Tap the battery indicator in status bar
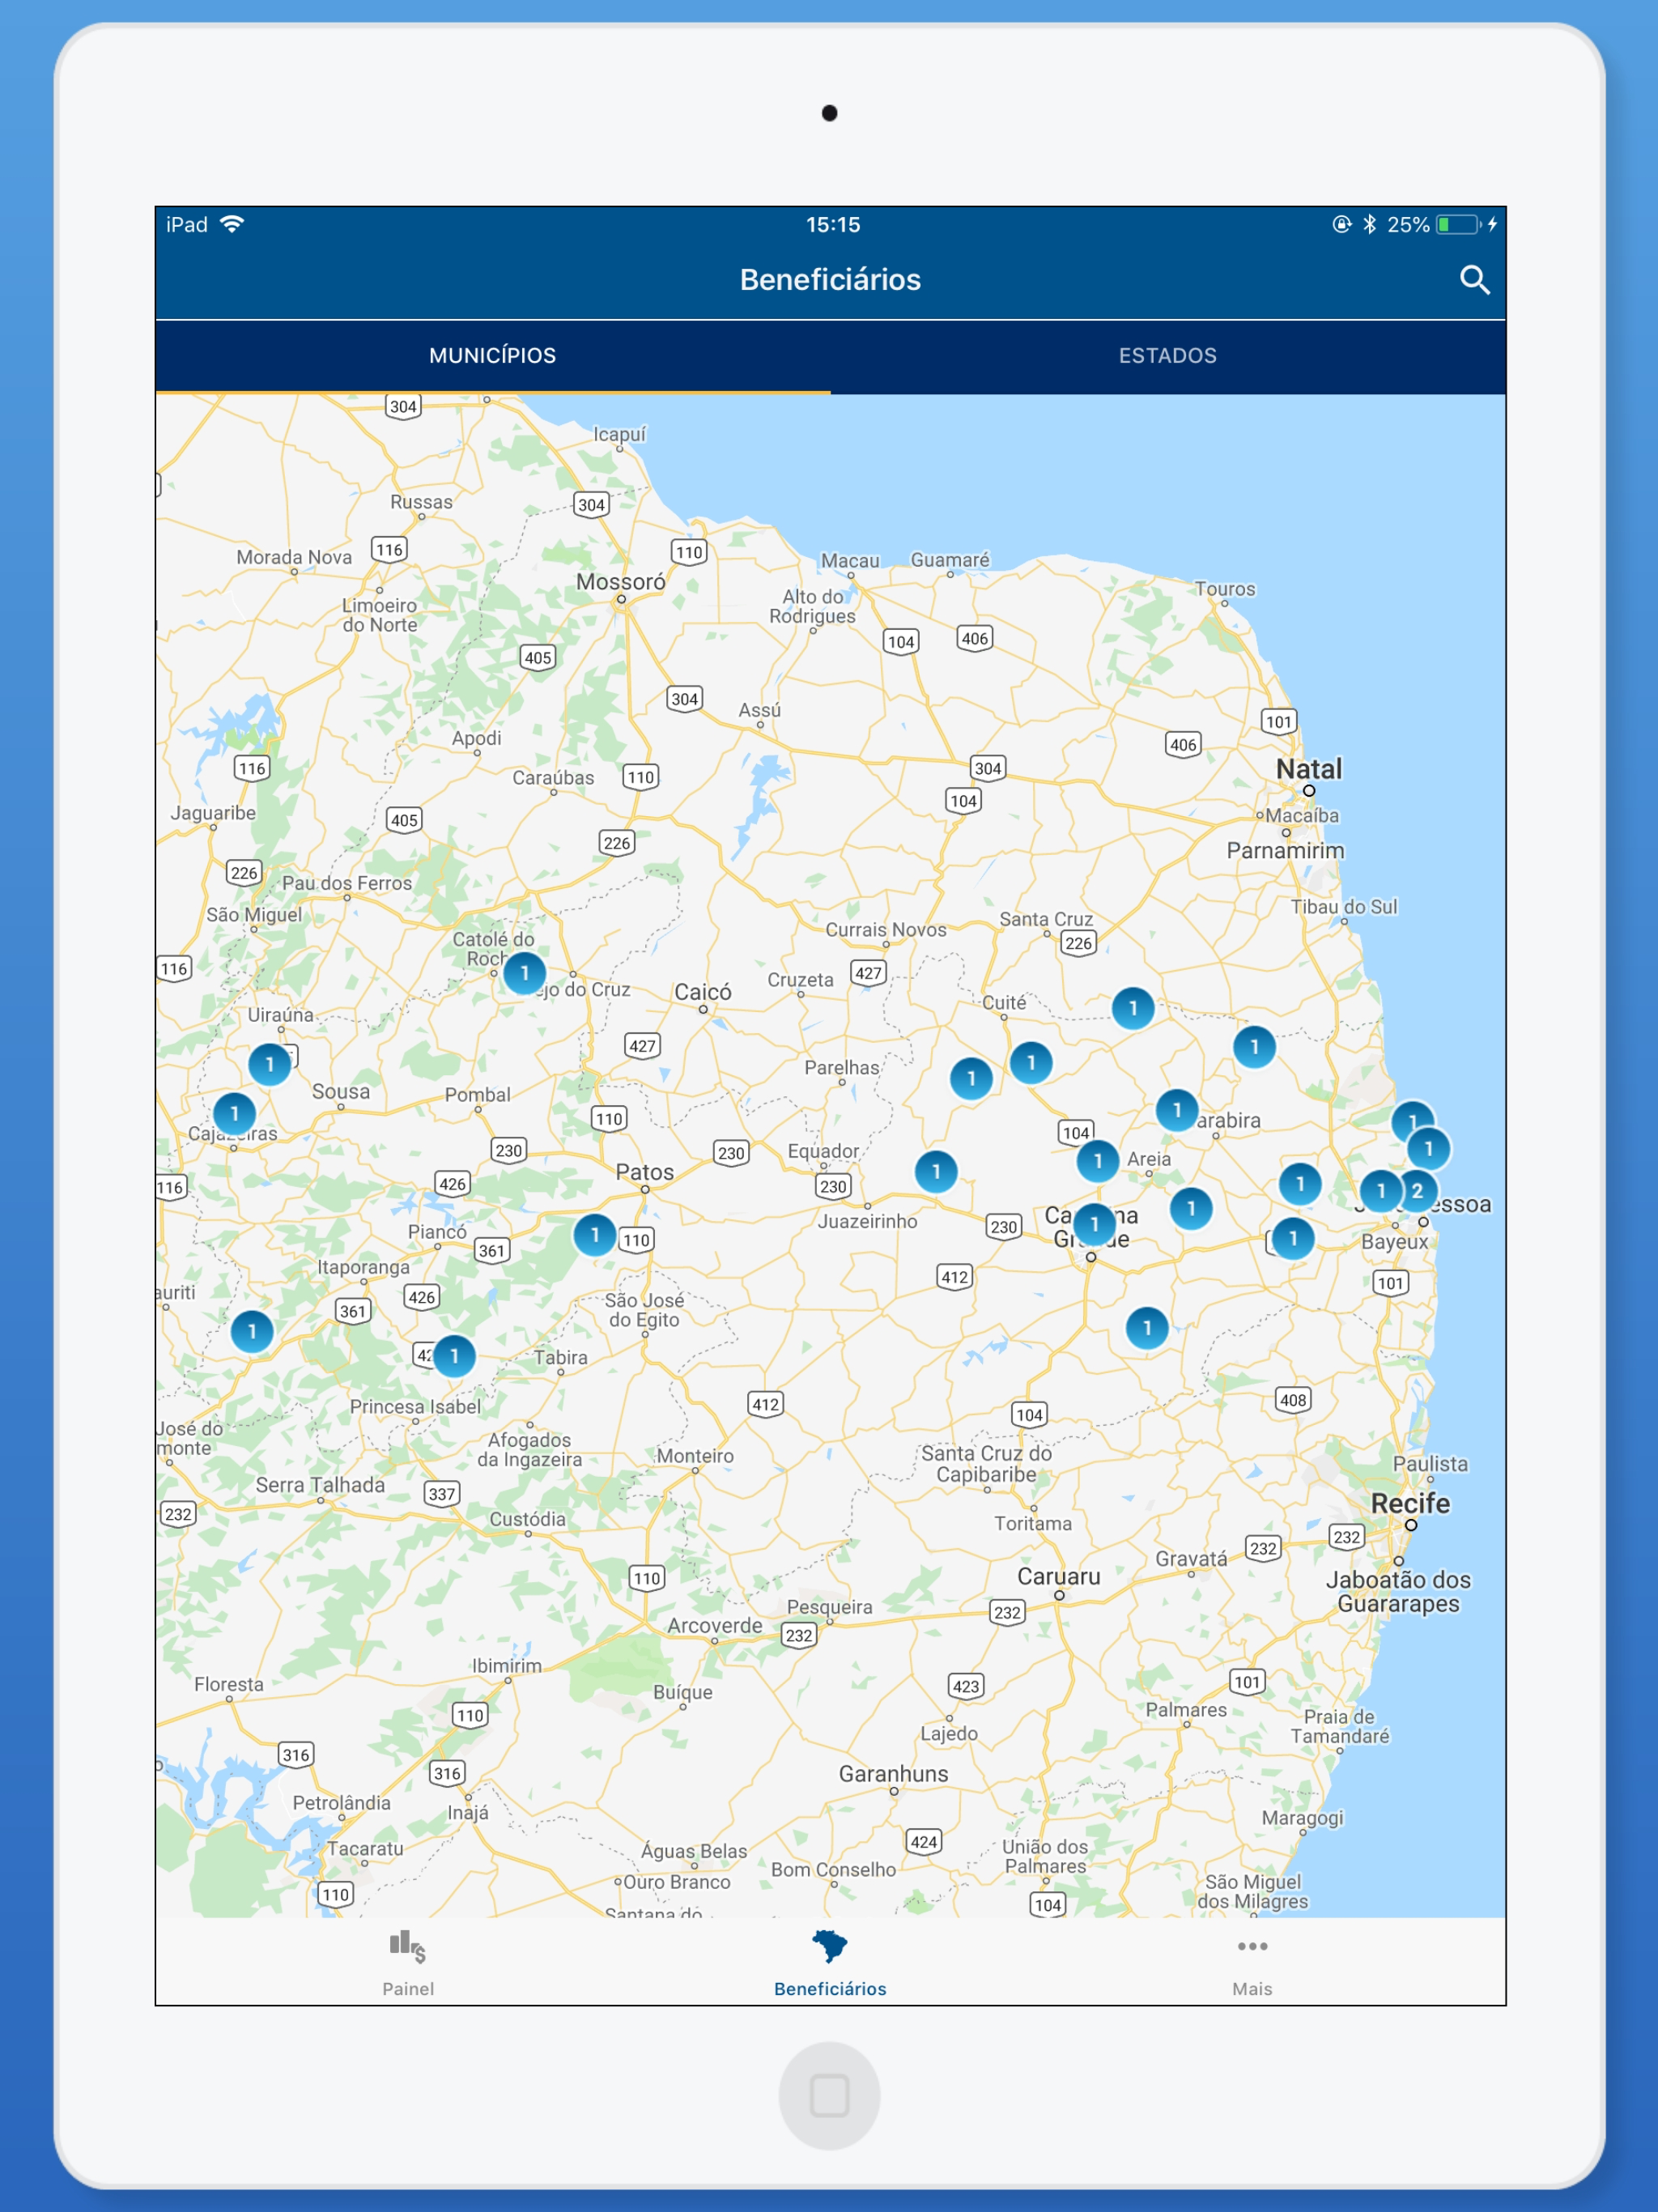The height and width of the screenshot is (2212, 1658). (x=1459, y=225)
